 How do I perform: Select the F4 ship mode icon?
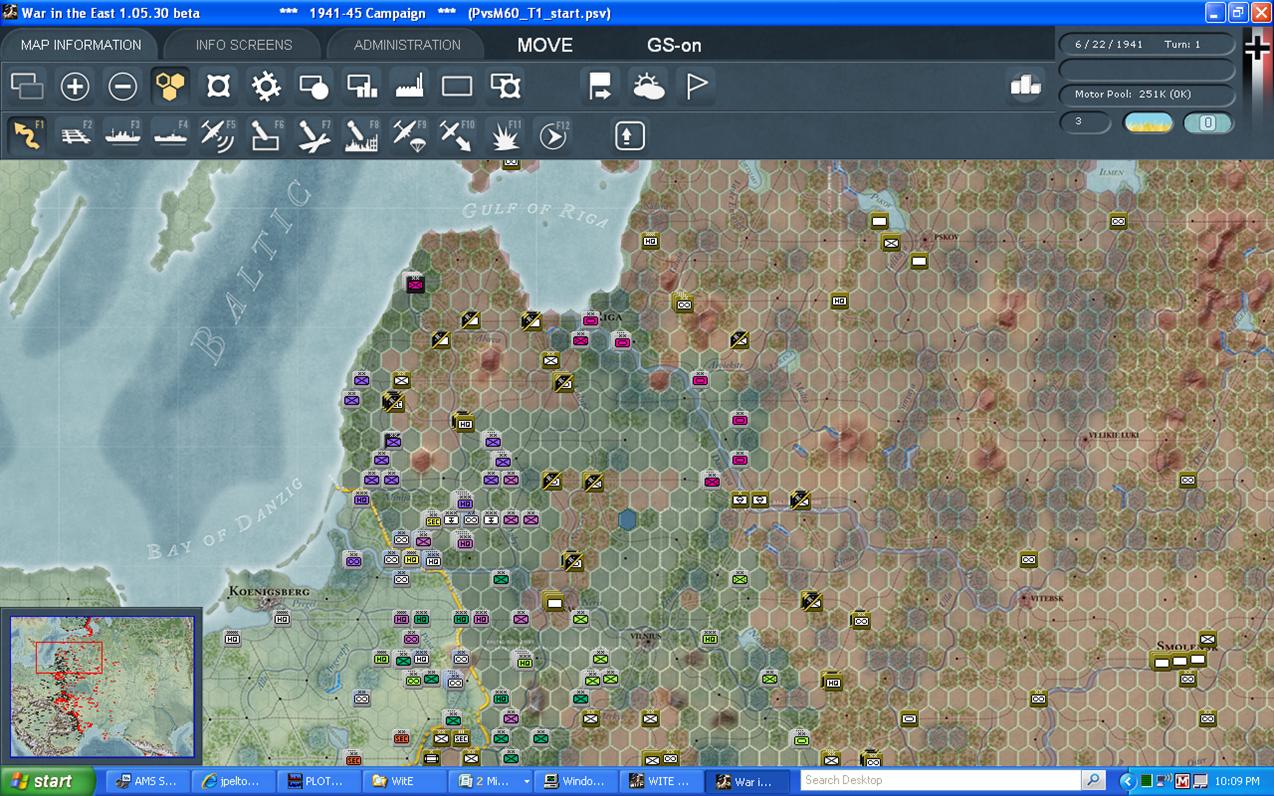pos(171,135)
